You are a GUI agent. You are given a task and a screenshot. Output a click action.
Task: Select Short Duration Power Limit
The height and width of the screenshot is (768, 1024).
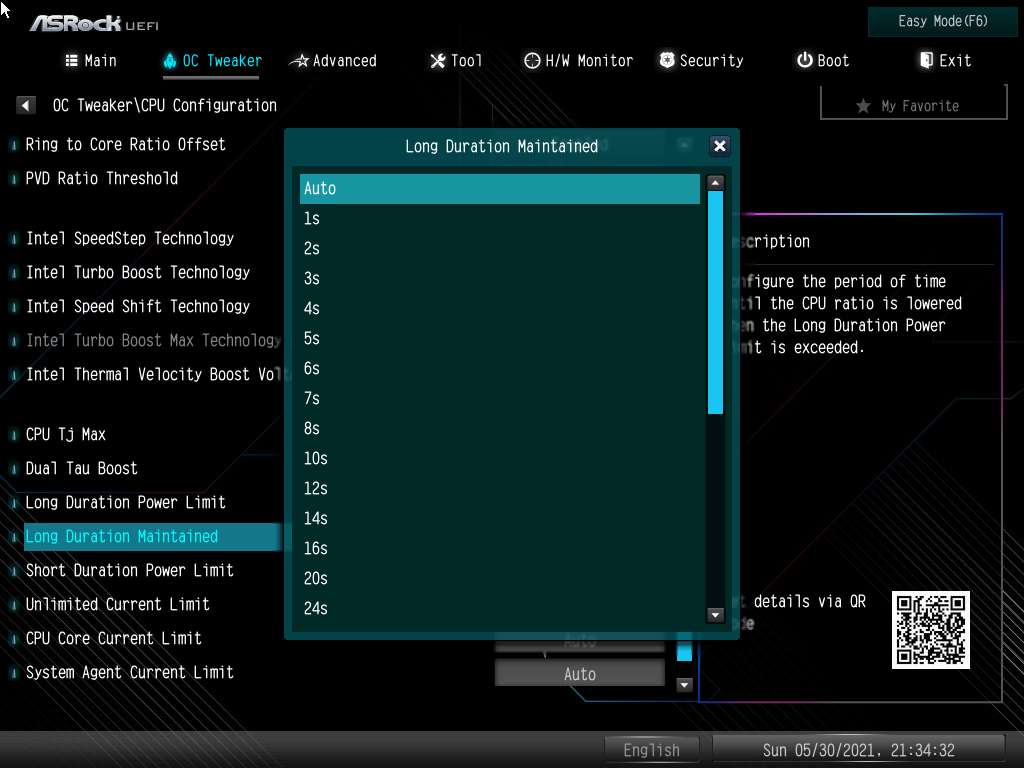[129, 570]
